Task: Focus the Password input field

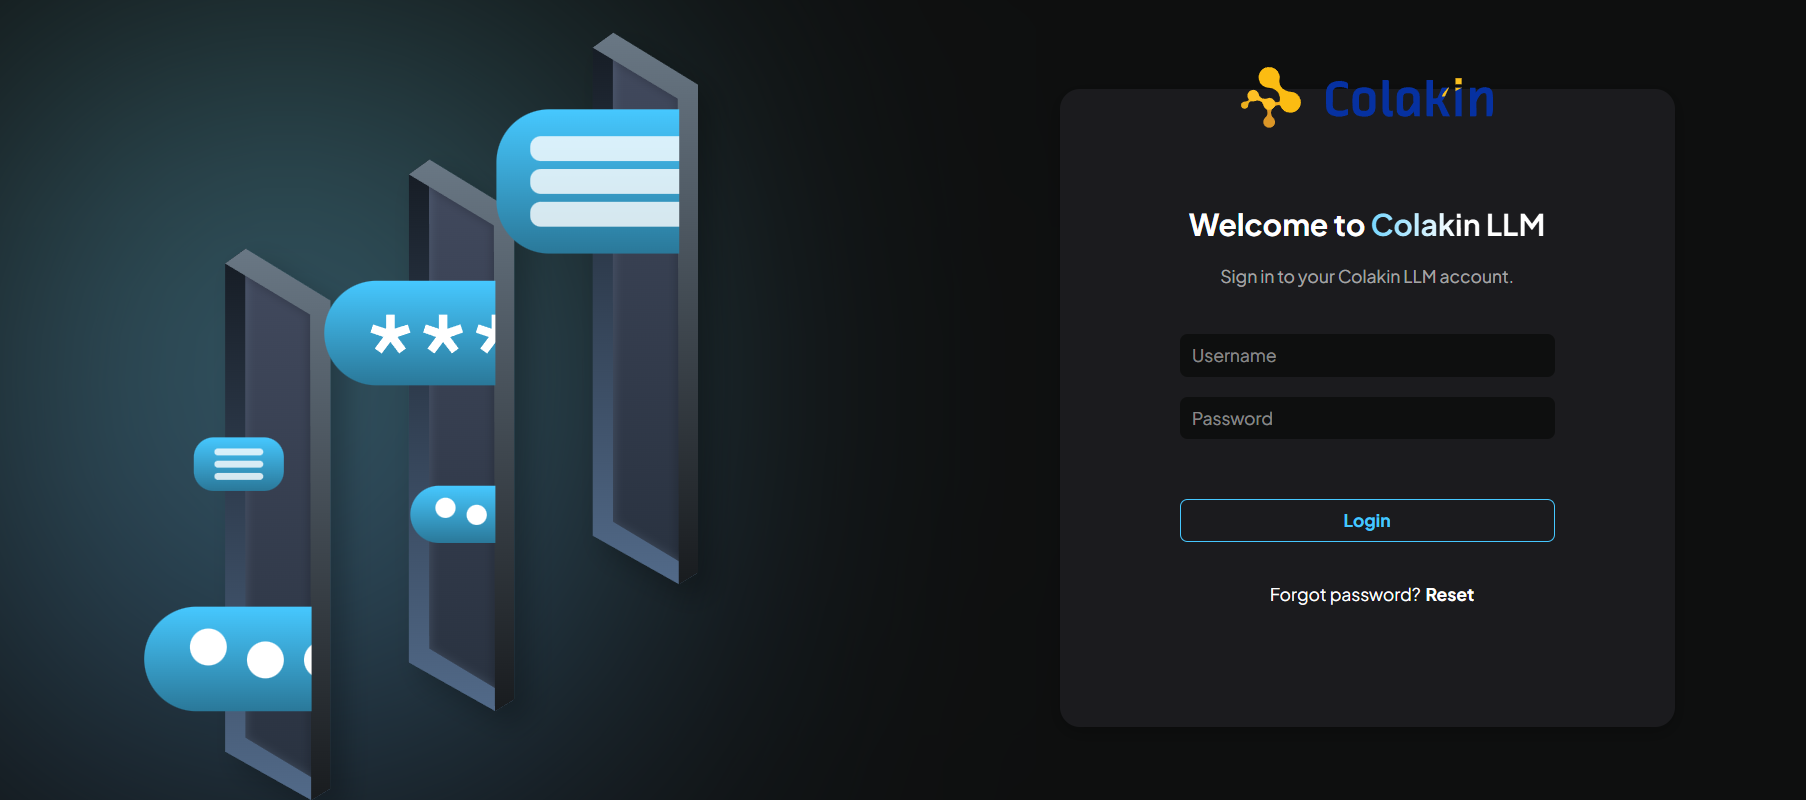Action: [1366, 419]
